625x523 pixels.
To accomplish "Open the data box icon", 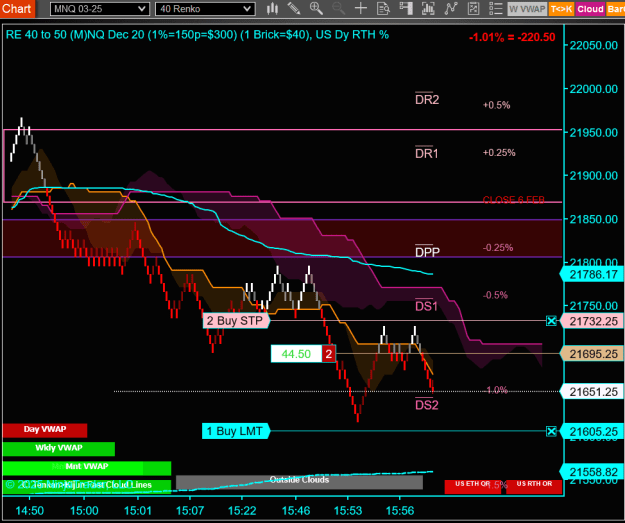I will pyautogui.click(x=383, y=8).
